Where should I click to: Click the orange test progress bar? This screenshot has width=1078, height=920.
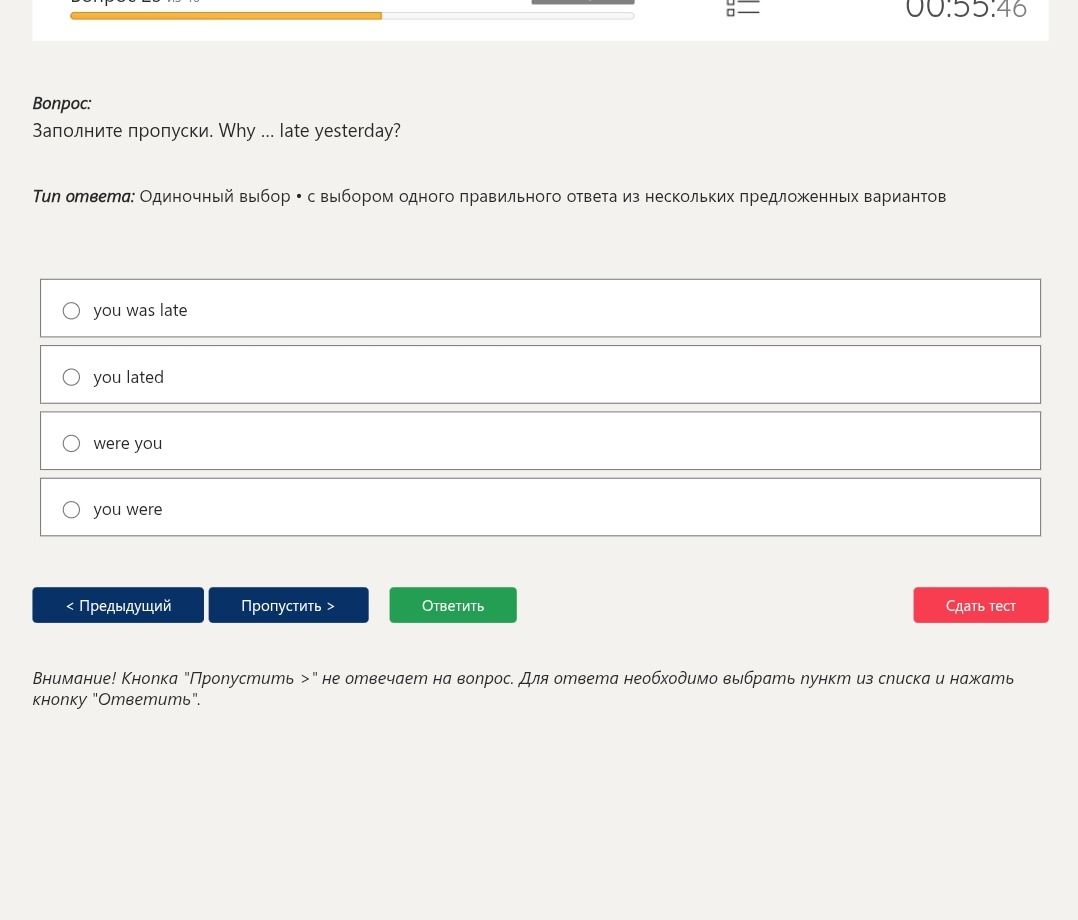[x=352, y=16]
